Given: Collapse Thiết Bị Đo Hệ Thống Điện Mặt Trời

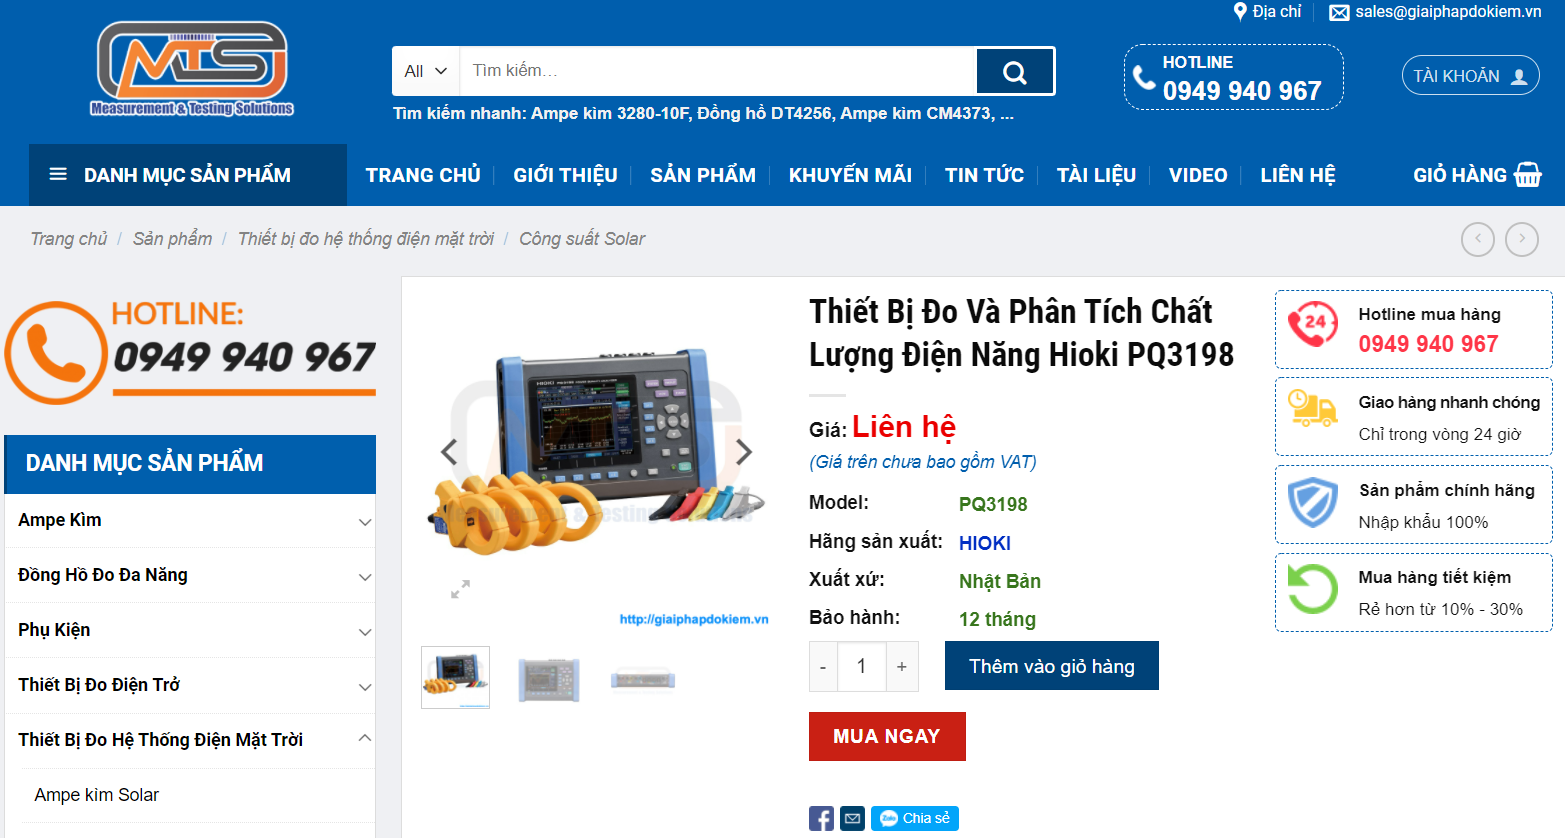Looking at the screenshot, I should 365,738.
